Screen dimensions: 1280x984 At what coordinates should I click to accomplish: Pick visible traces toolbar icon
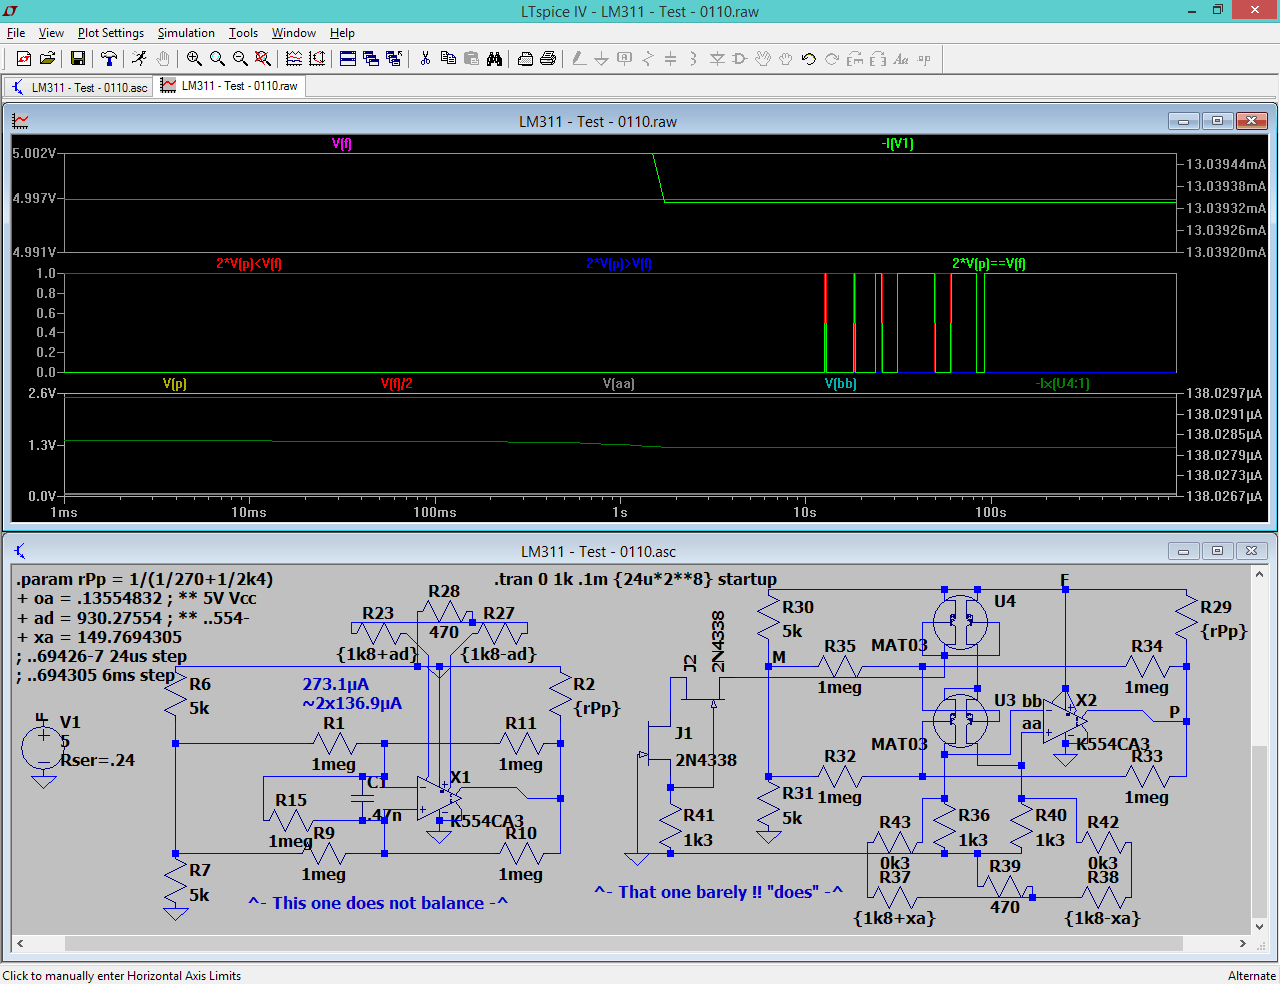294,59
